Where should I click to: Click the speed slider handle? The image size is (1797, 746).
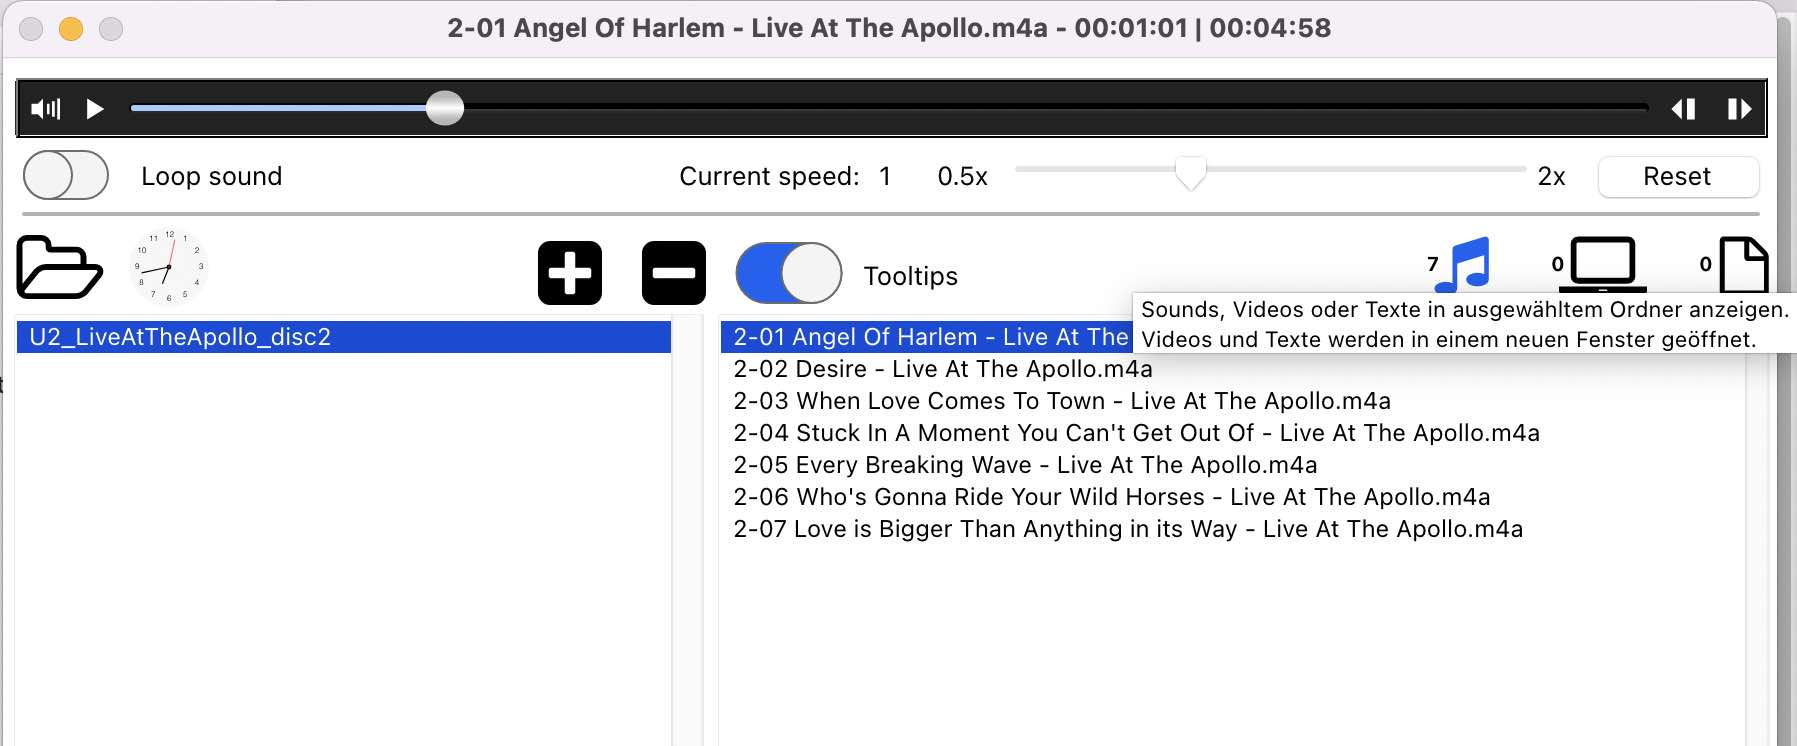tap(1190, 172)
